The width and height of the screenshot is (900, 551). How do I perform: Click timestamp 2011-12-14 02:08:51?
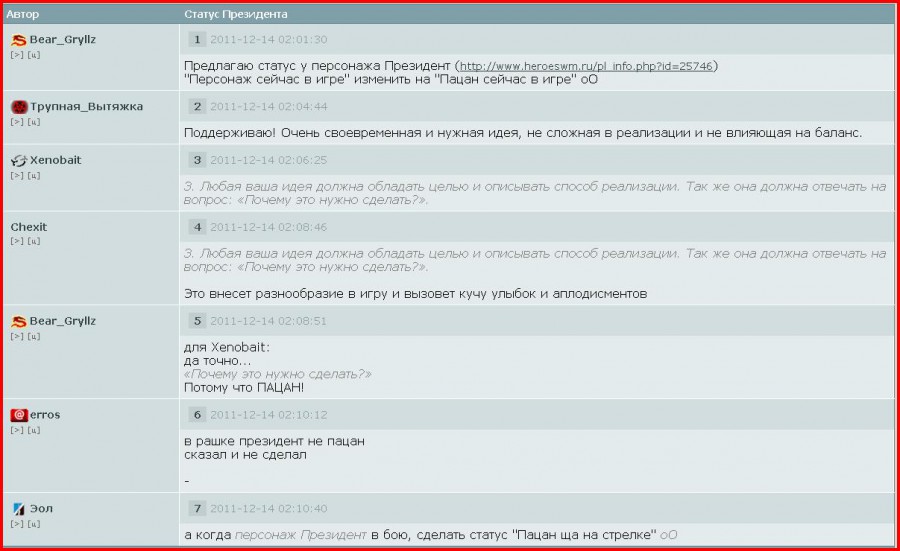click(269, 321)
